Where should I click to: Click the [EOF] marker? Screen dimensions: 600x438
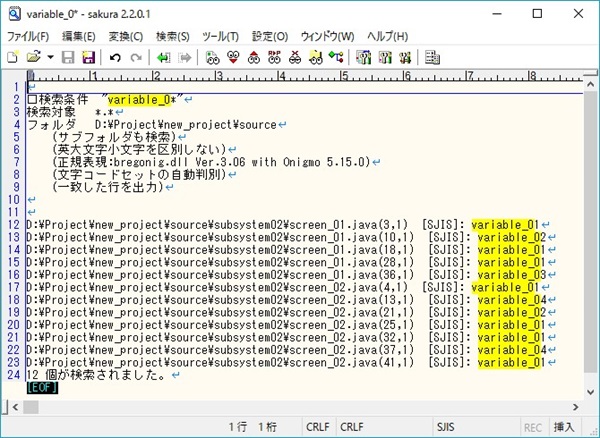pyautogui.click(x=42, y=388)
